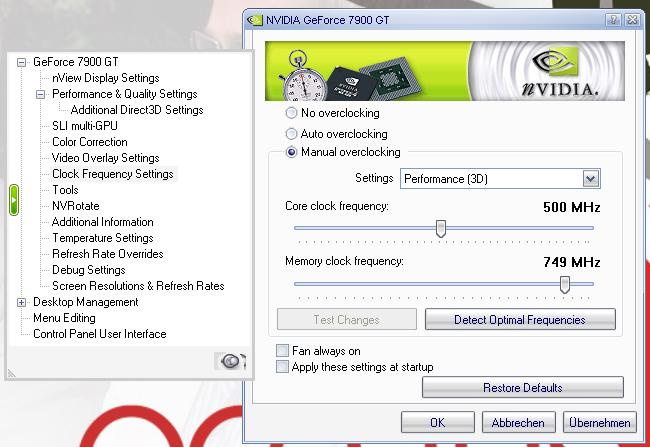This screenshot has height=447, width=650.
Task: Open SLI multi-GPU settings
Action: tap(85, 126)
